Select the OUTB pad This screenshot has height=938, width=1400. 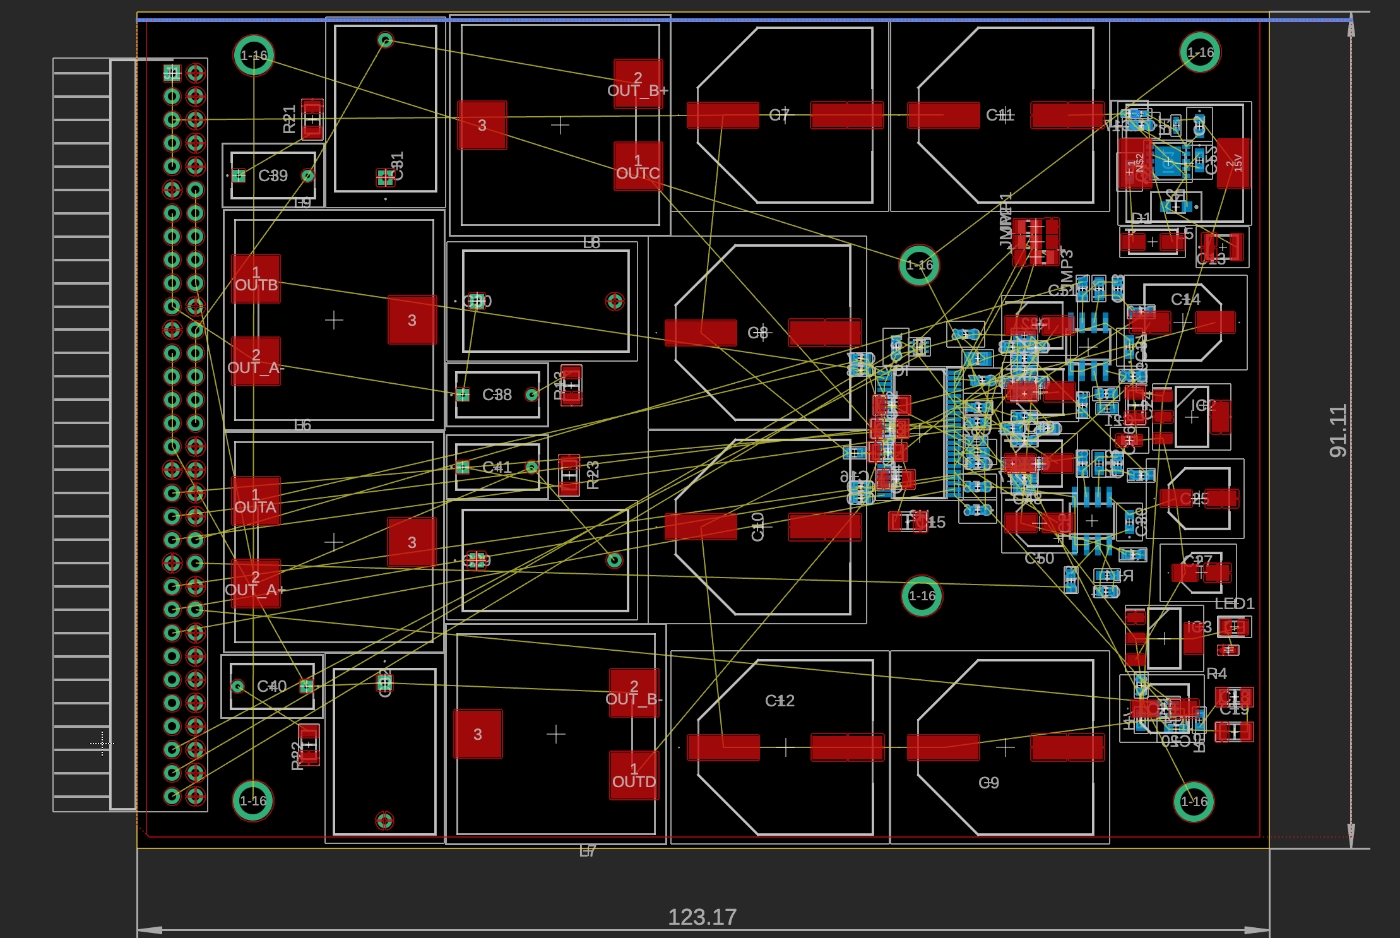(x=256, y=279)
